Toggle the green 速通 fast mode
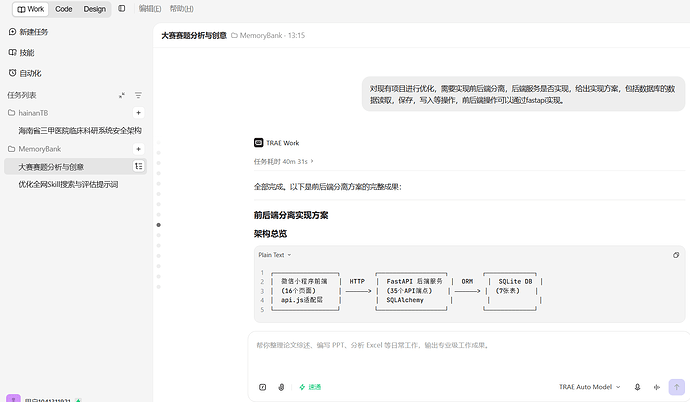 pyautogui.click(x=310, y=387)
